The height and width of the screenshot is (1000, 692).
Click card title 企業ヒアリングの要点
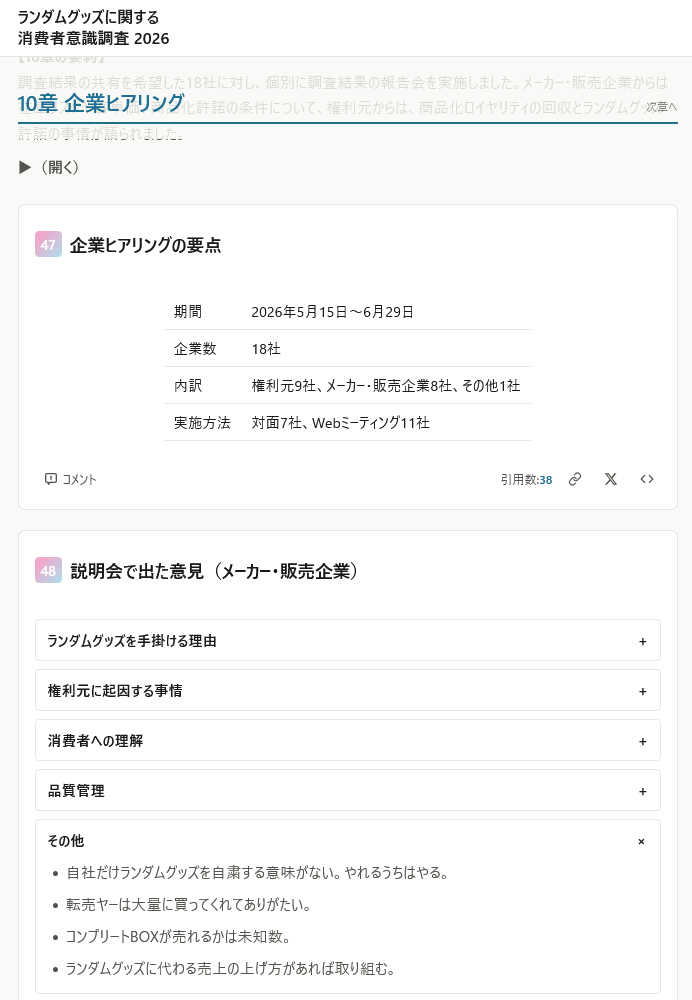point(145,245)
